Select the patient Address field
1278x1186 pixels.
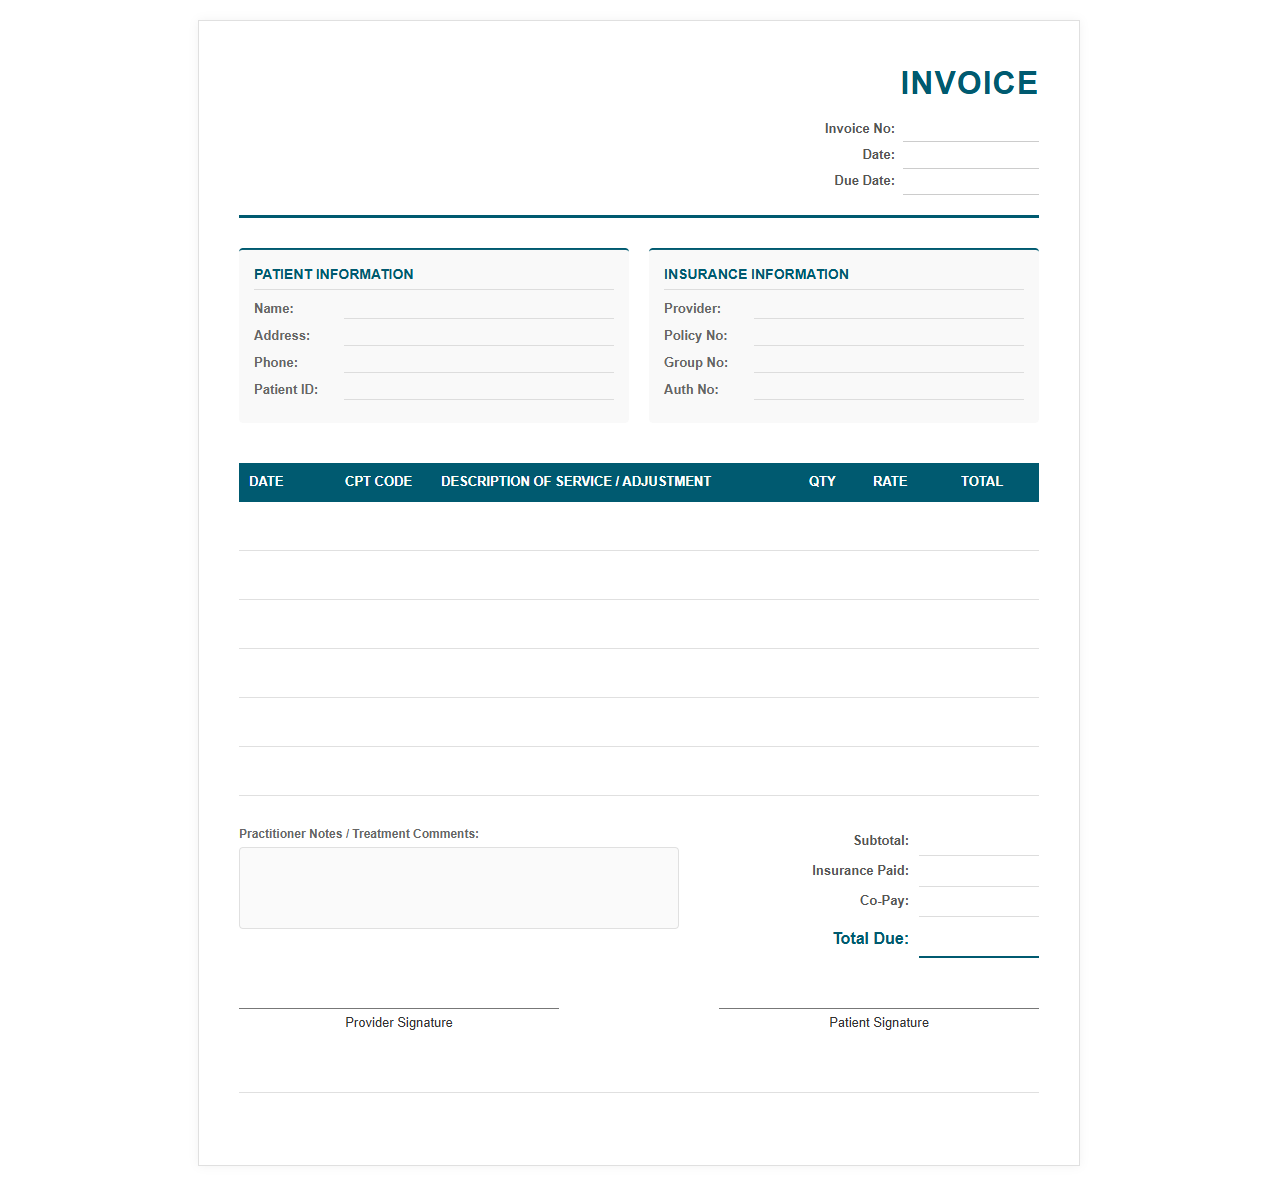[478, 336]
